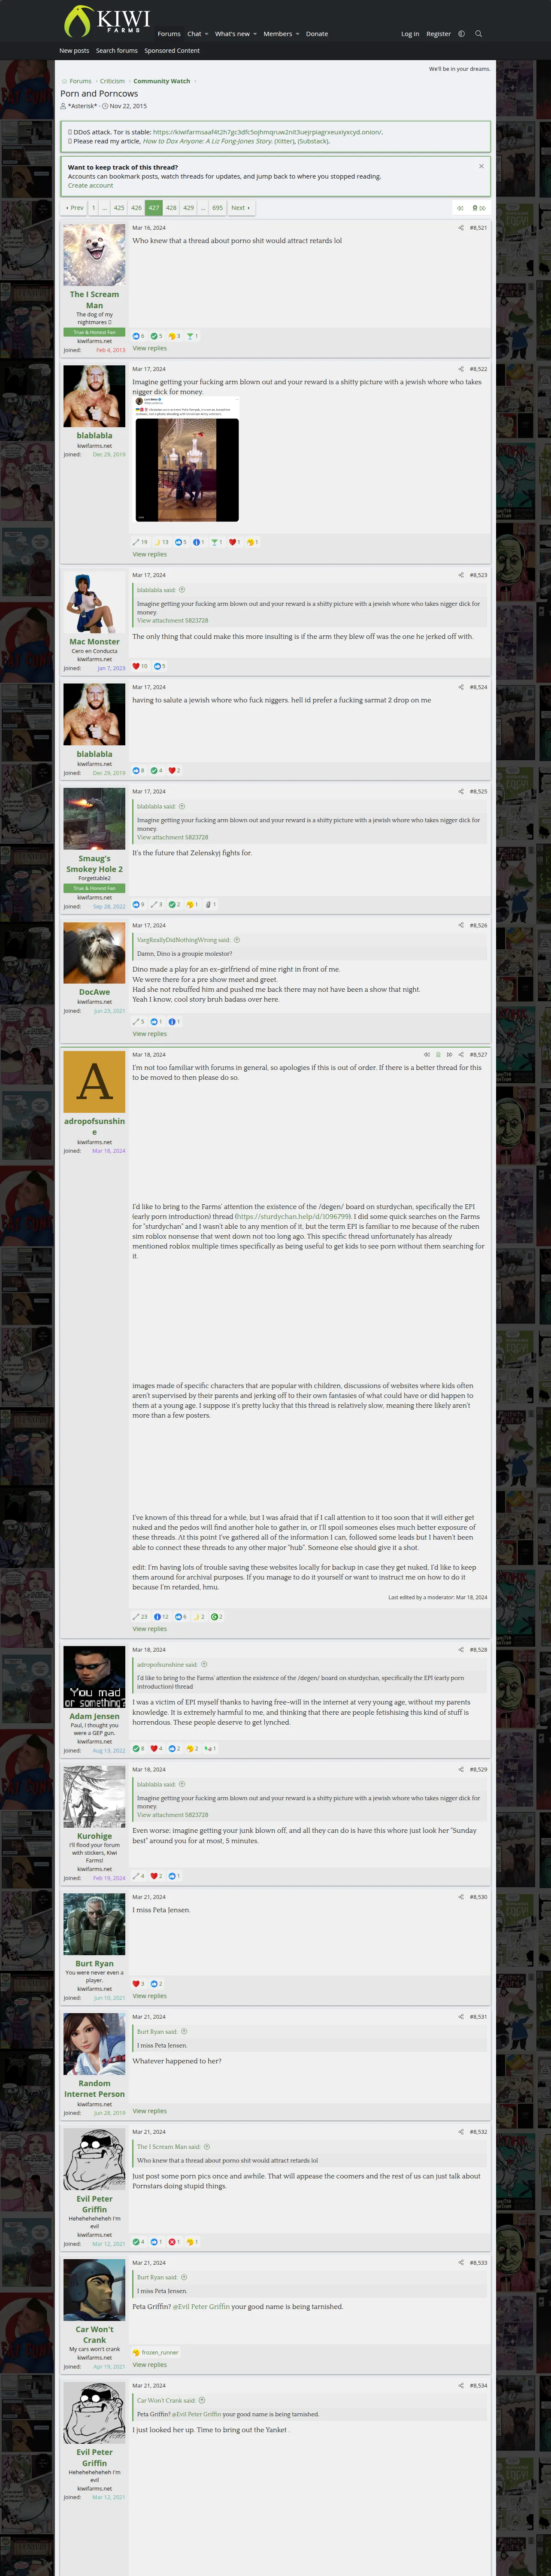Click the green highlight icon on post #8,527
This screenshot has width=551, height=2576.
coord(438,1054)
